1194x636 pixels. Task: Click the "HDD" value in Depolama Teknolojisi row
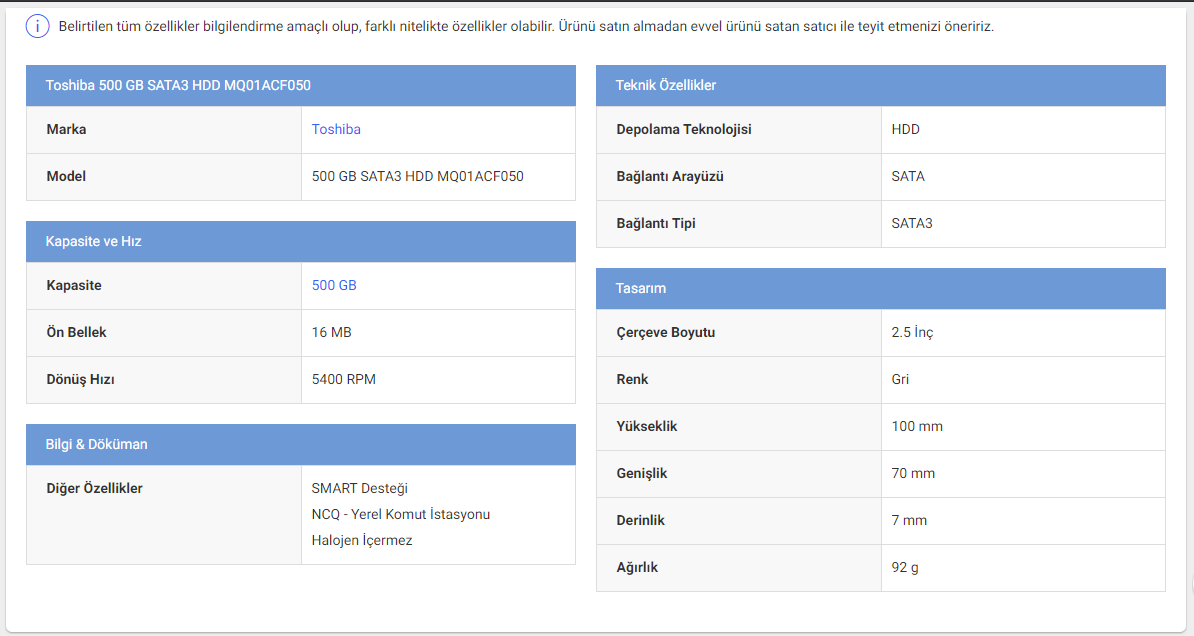905,129
